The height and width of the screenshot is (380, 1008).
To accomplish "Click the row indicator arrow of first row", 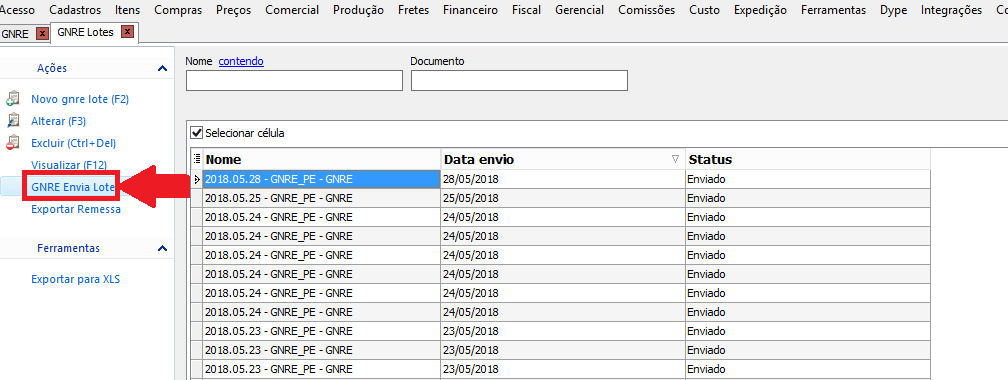I will [197, 179].
